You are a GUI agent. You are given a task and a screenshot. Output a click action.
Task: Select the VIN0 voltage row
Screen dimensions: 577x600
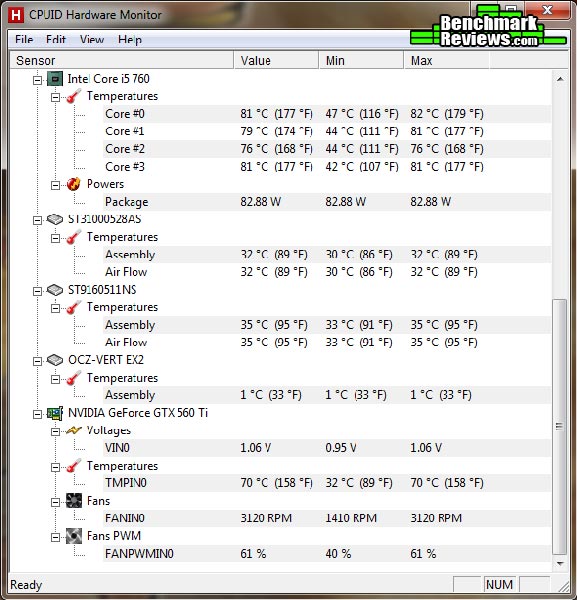coord(327,448)
